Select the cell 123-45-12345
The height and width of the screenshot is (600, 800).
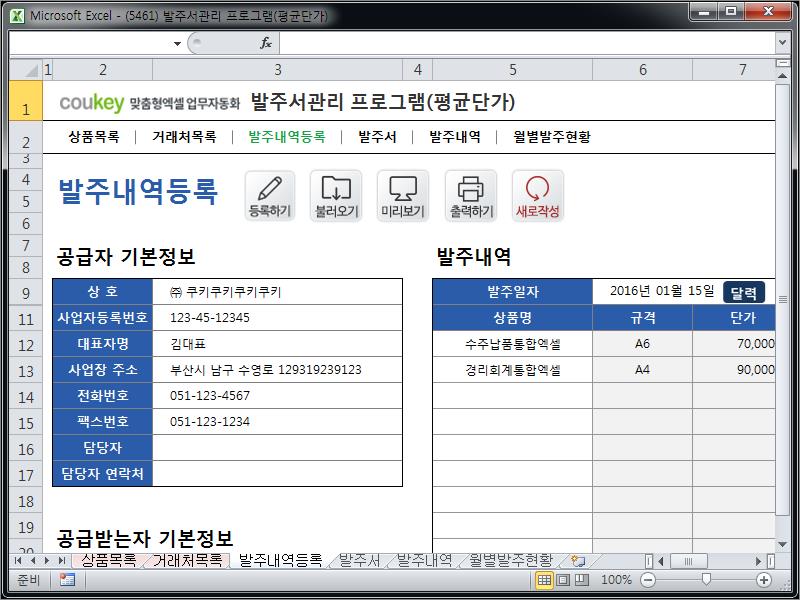click(278, 318)
